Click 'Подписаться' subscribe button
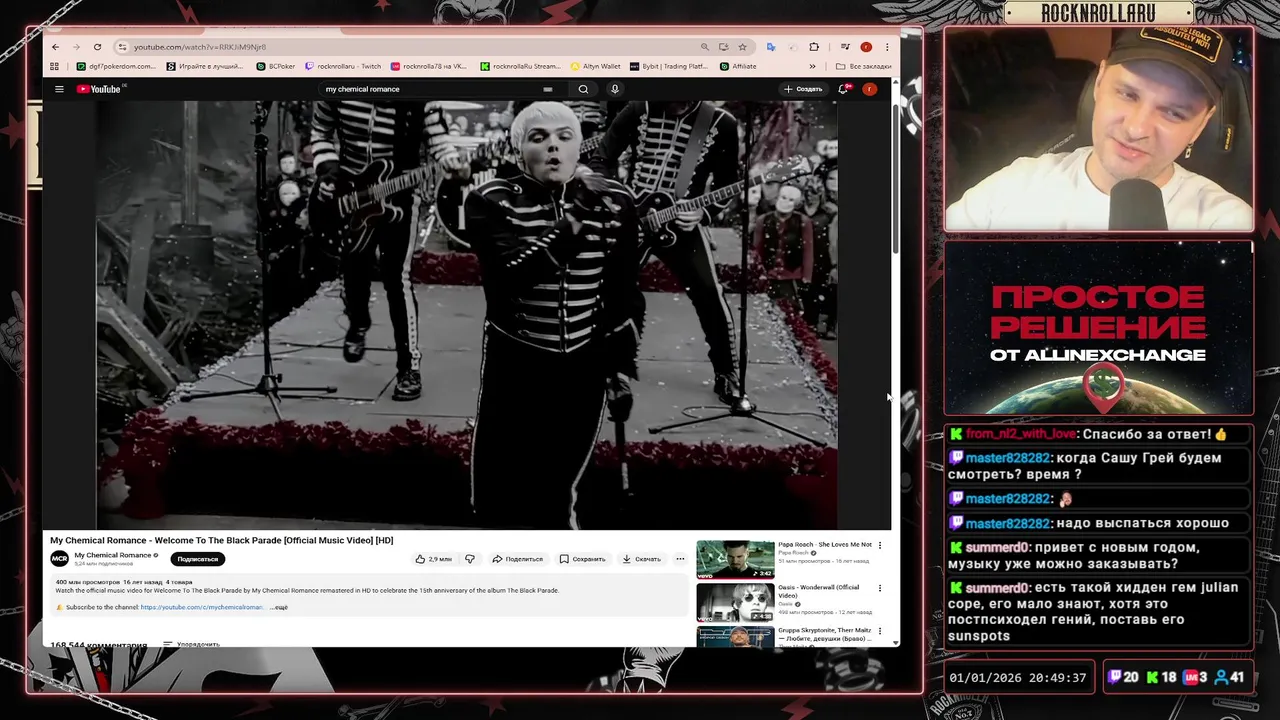Image resolution: width=1280 pixels, height=720 pixels. tap(197, 559)
